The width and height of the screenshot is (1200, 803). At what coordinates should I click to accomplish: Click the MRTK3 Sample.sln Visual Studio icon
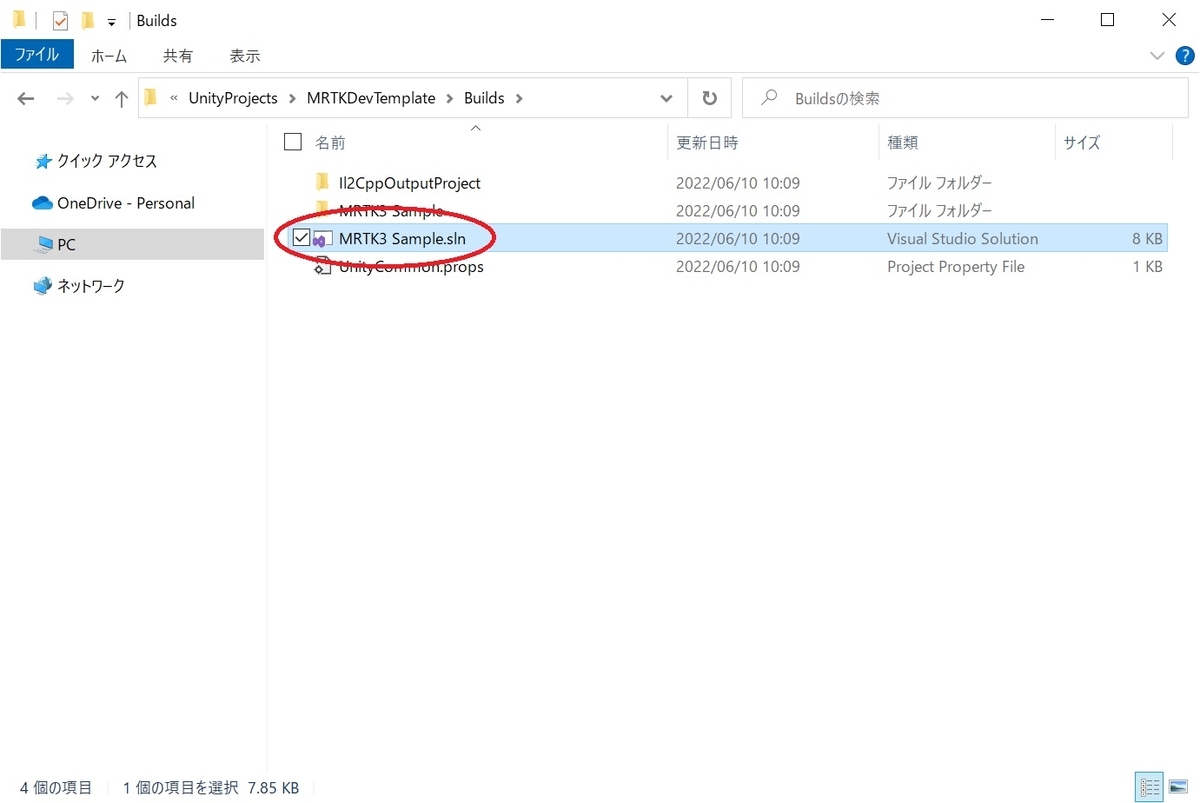323,239
